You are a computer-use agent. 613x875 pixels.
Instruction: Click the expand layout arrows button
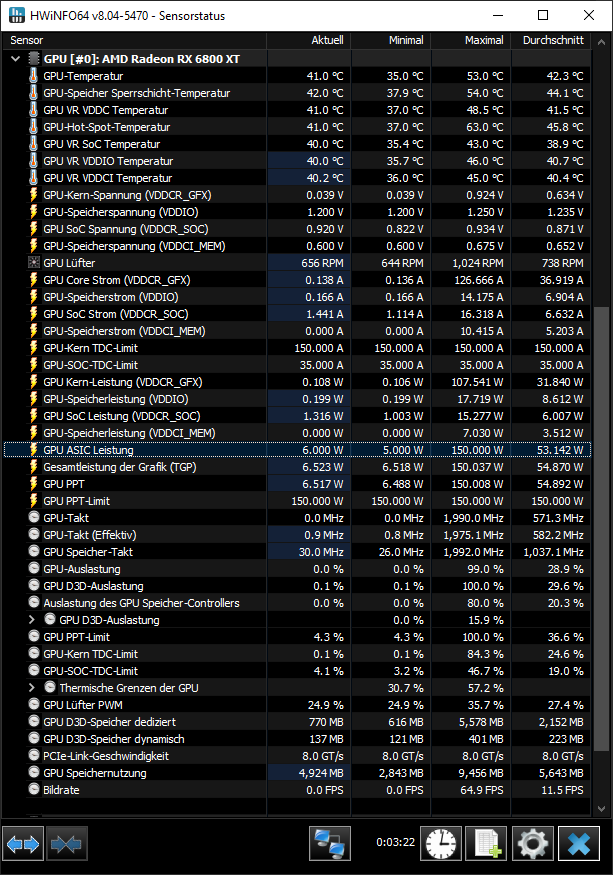click(23, 844)
